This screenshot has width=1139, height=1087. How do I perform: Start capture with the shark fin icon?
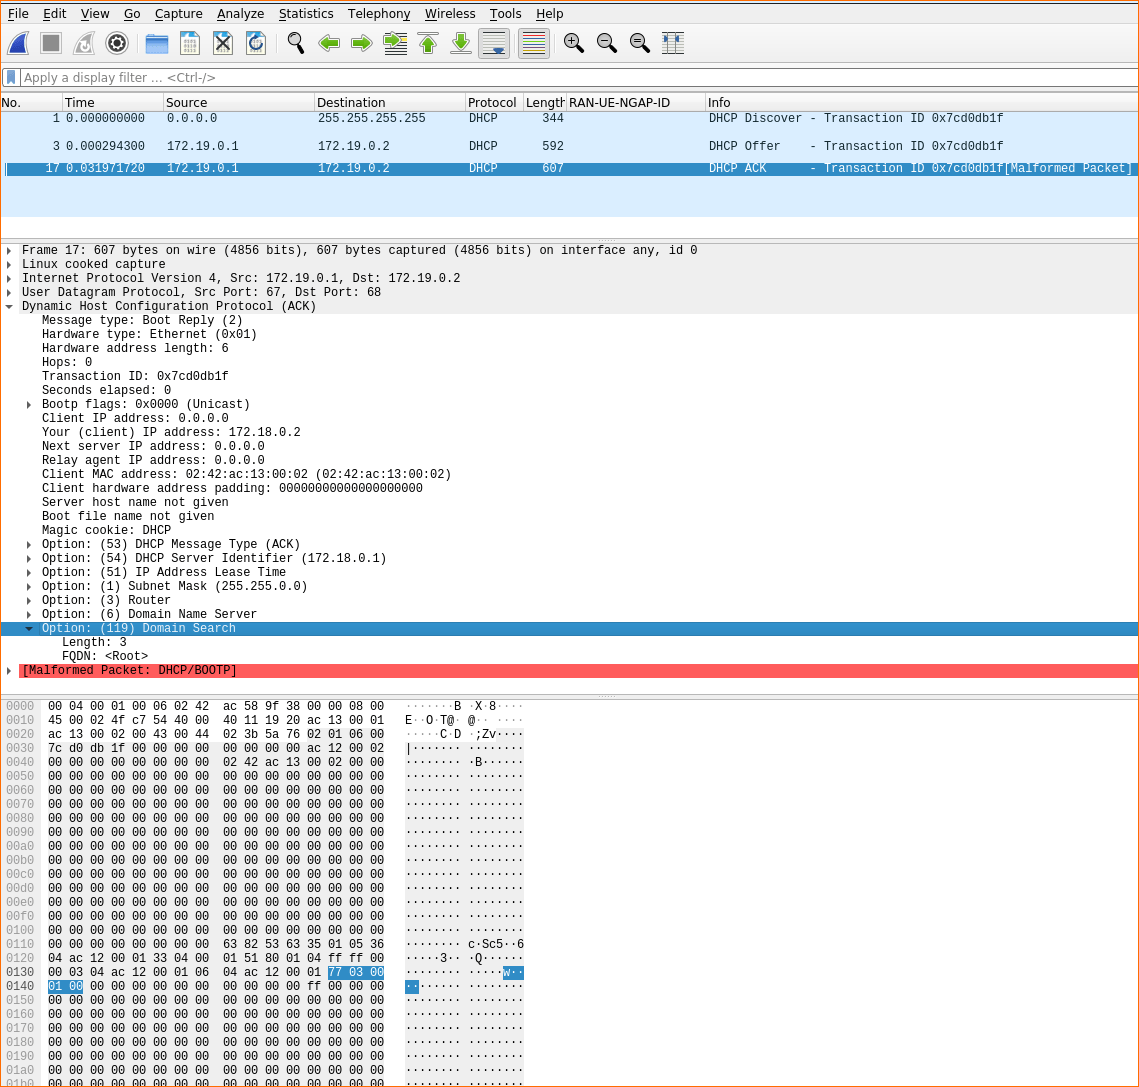[x=18, y=43]
